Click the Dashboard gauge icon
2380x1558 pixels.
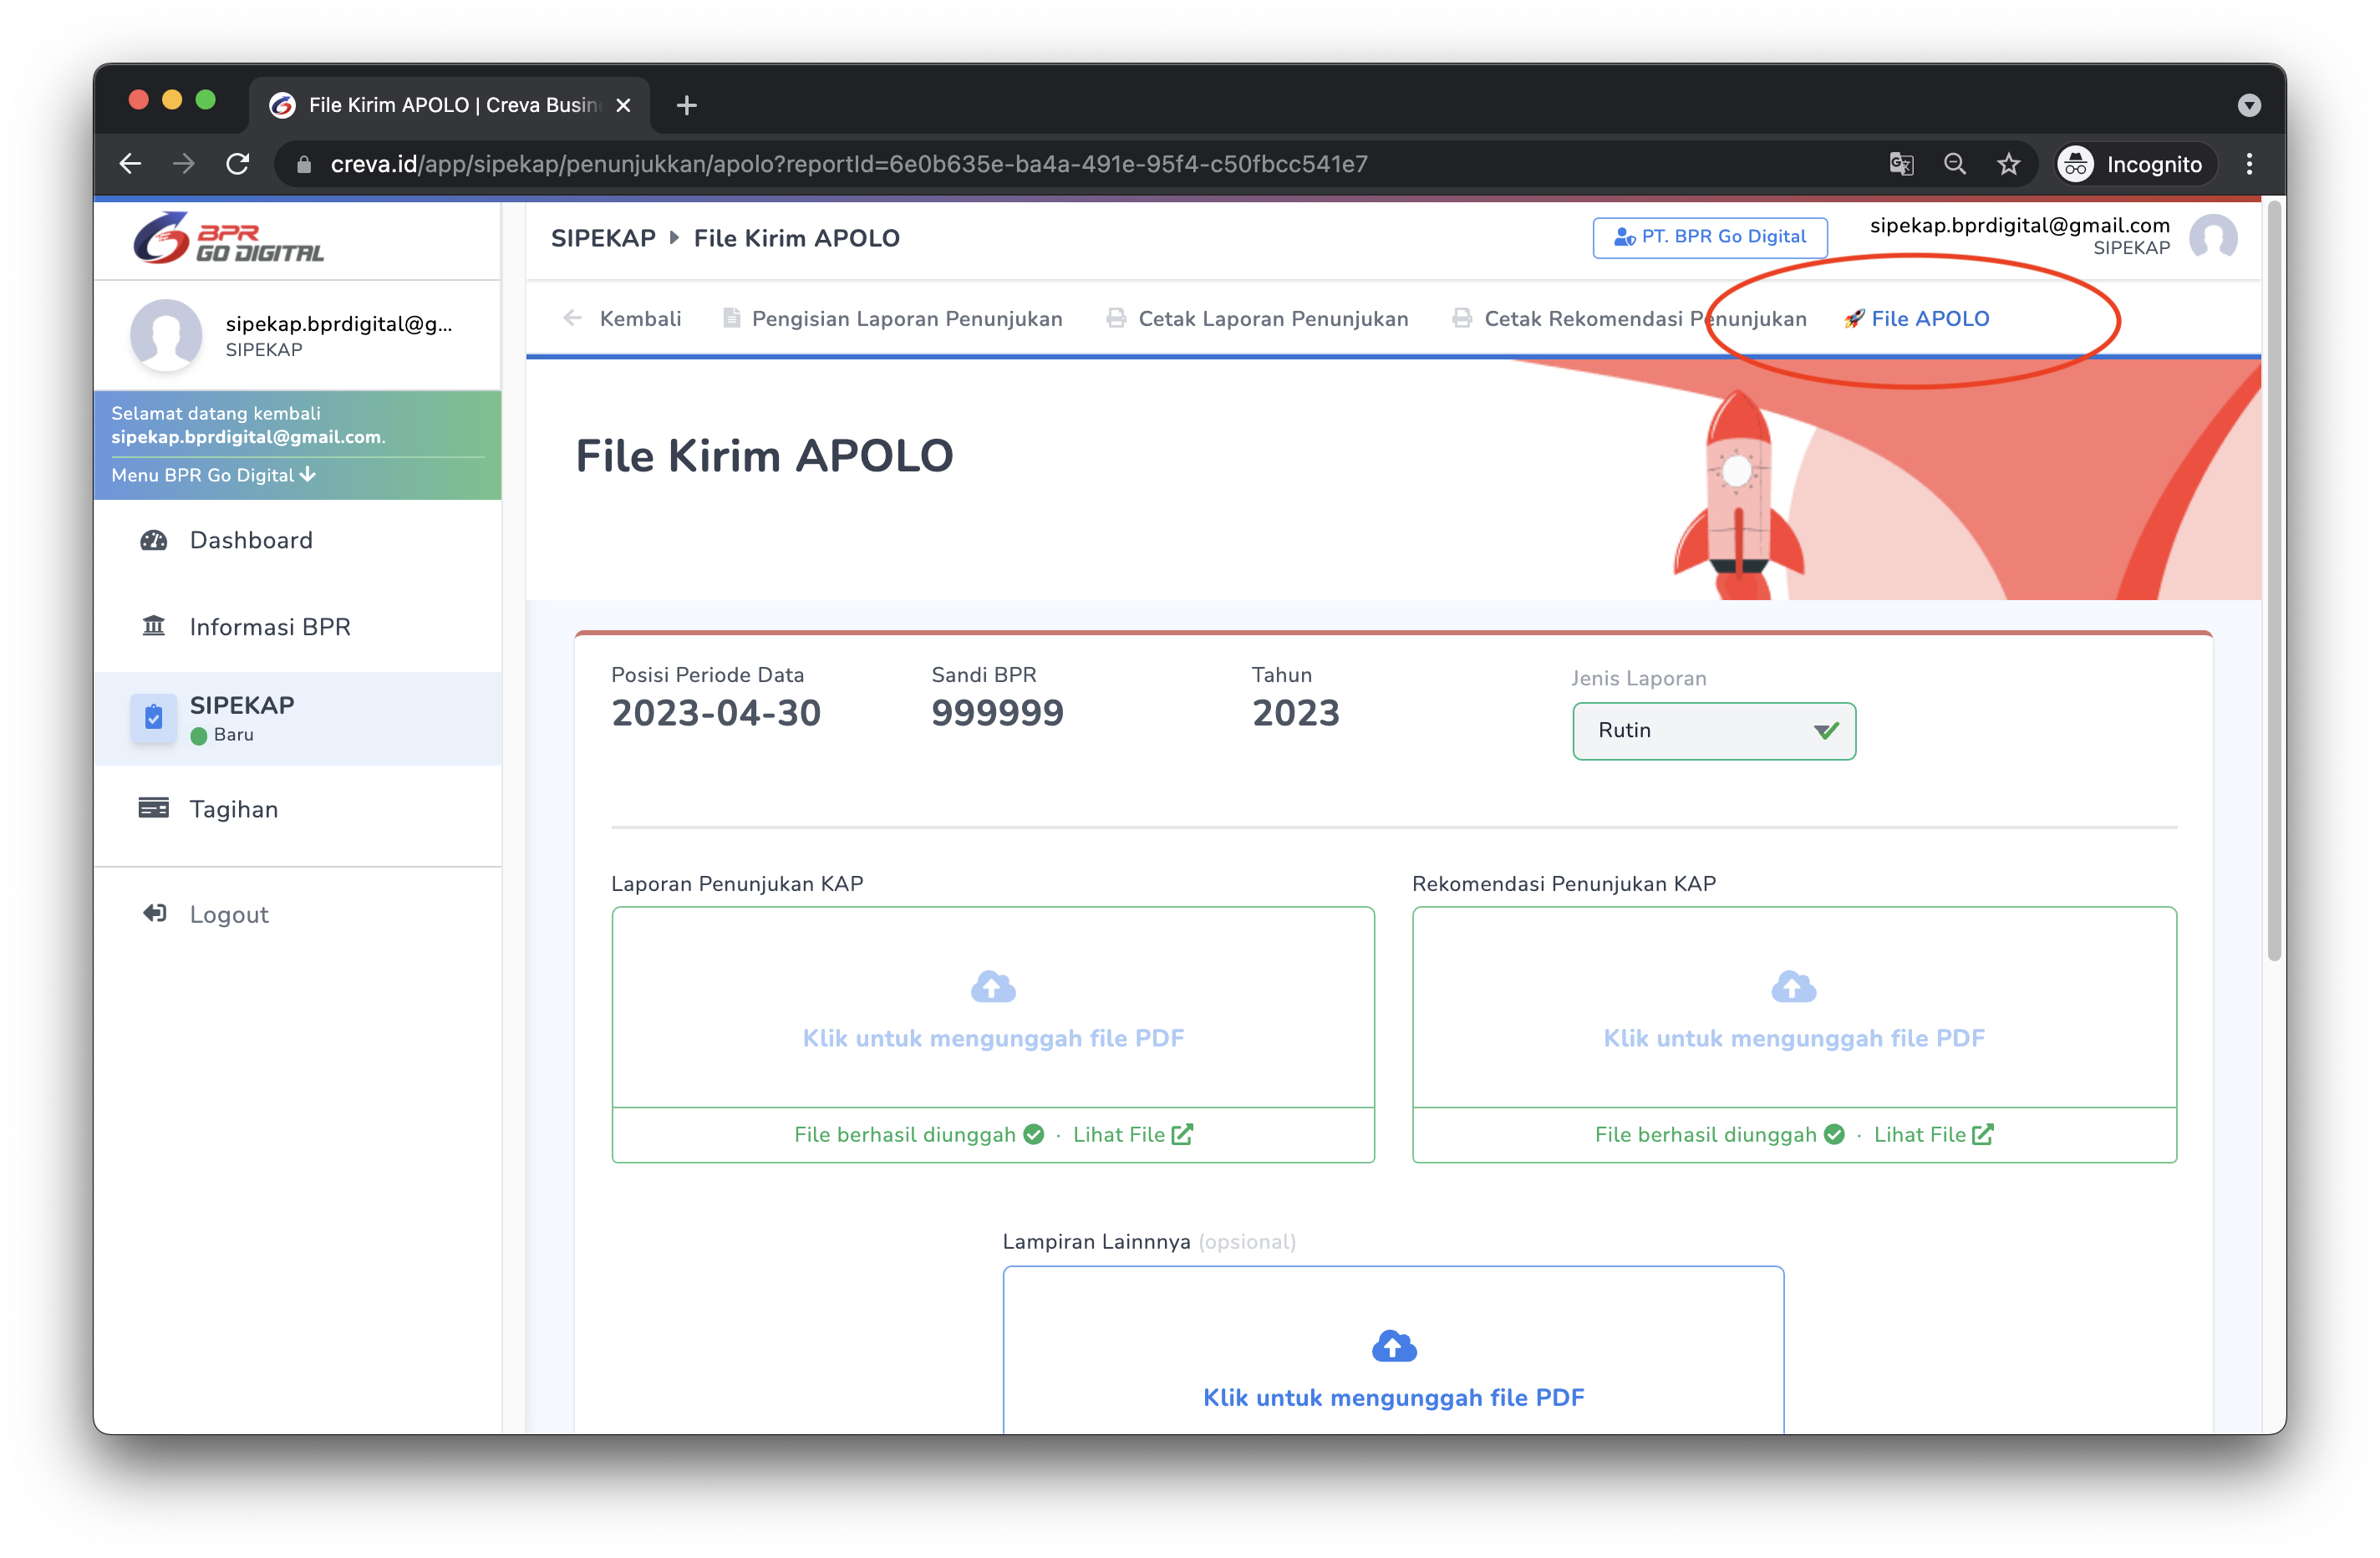click(x=153, y=540)
